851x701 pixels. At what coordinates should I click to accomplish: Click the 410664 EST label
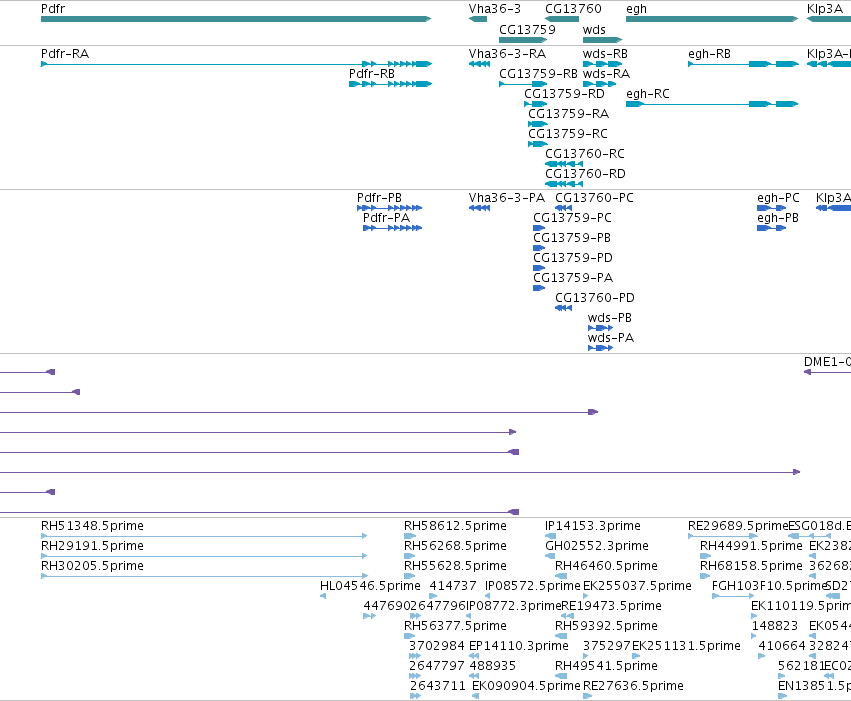782,646
